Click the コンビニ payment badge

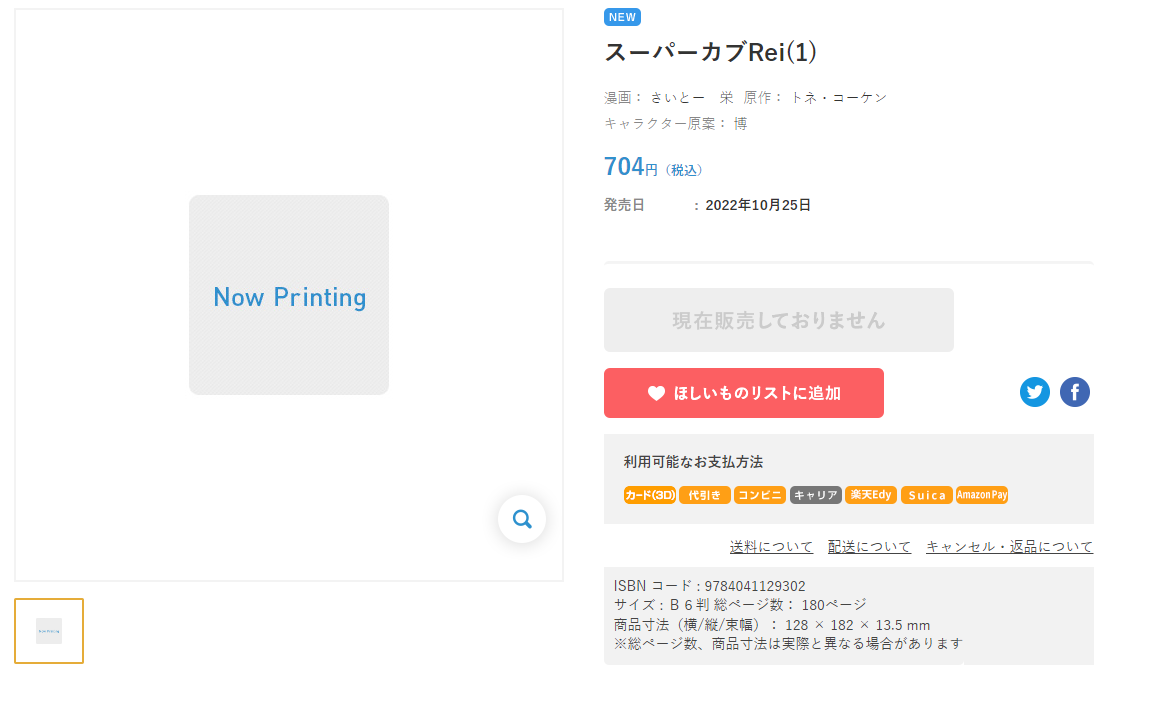(760, 495)
